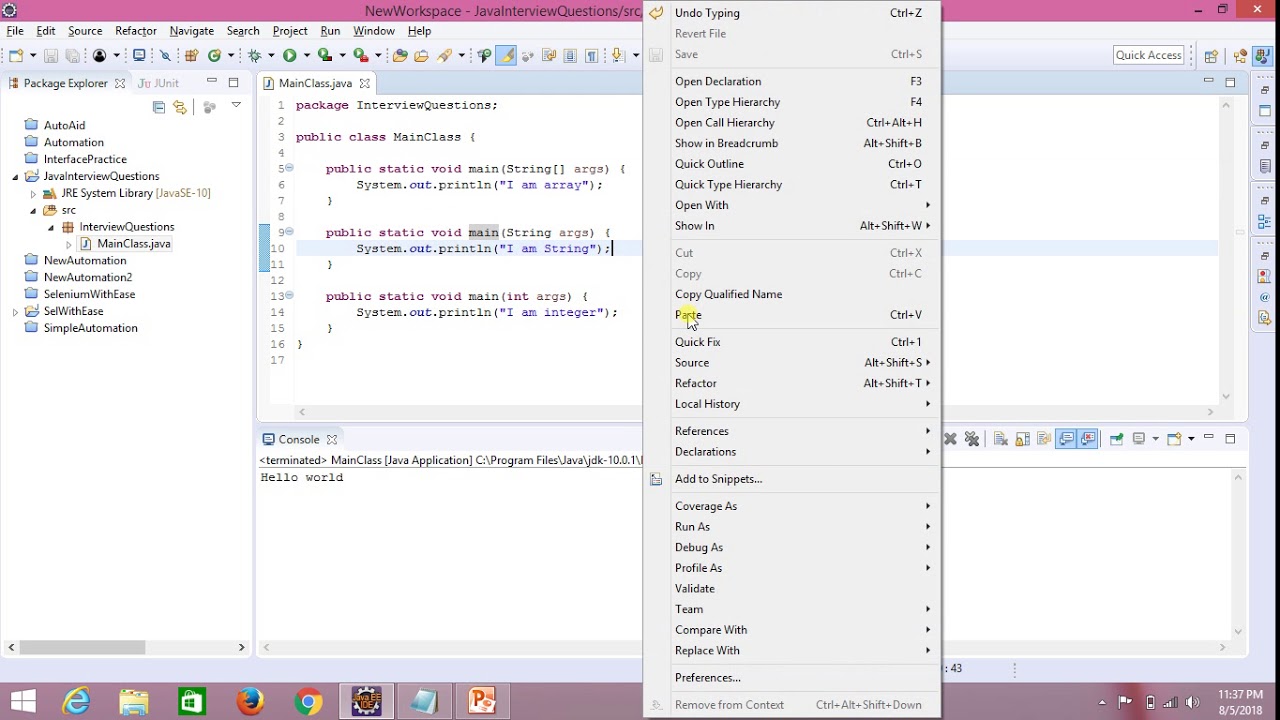1280x720 pixels.
Task: Click Remove Launch X icon in Console
Action: pos(950,439)
